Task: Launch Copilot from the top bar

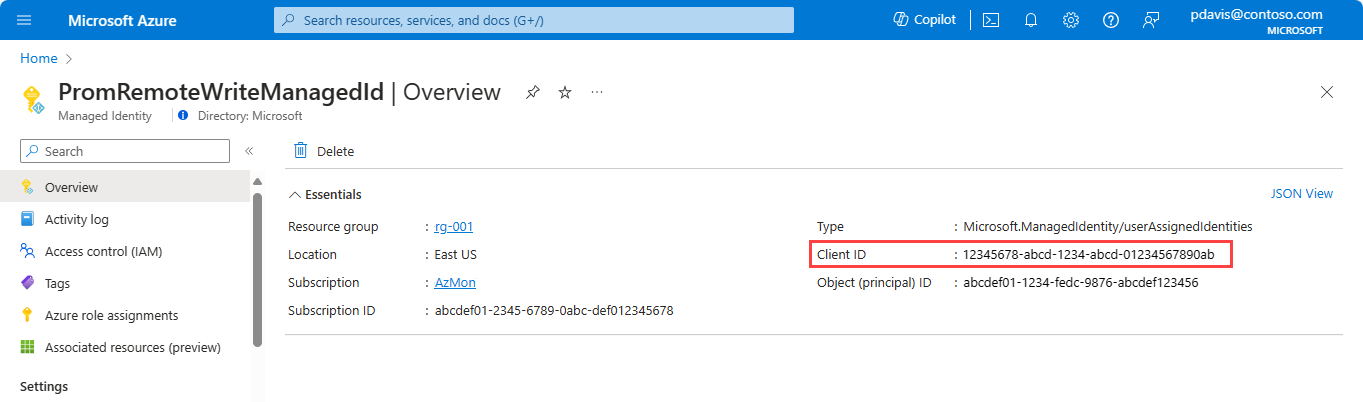Action: point(924,20)
